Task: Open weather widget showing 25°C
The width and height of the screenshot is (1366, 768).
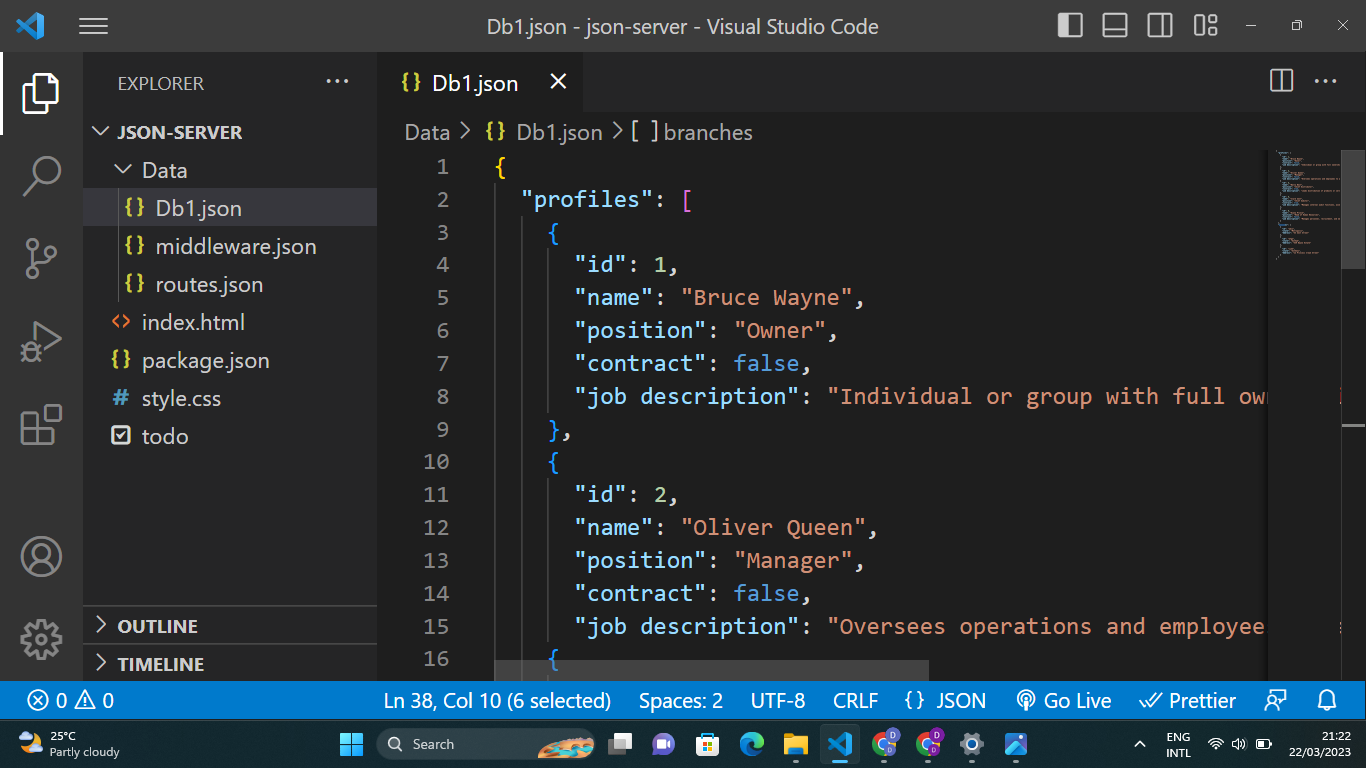Action: (x=70, y=744)
